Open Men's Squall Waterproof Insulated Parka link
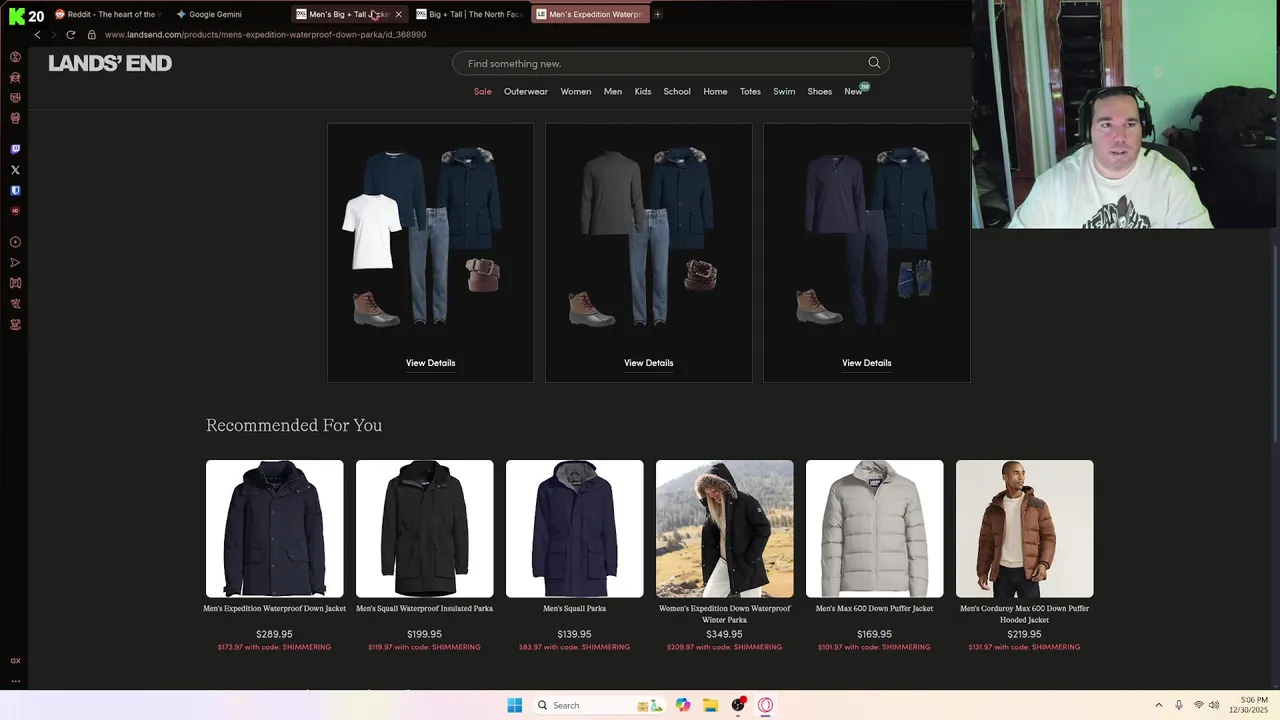This screenshot has width=1280, height=720. pos(424,608)
